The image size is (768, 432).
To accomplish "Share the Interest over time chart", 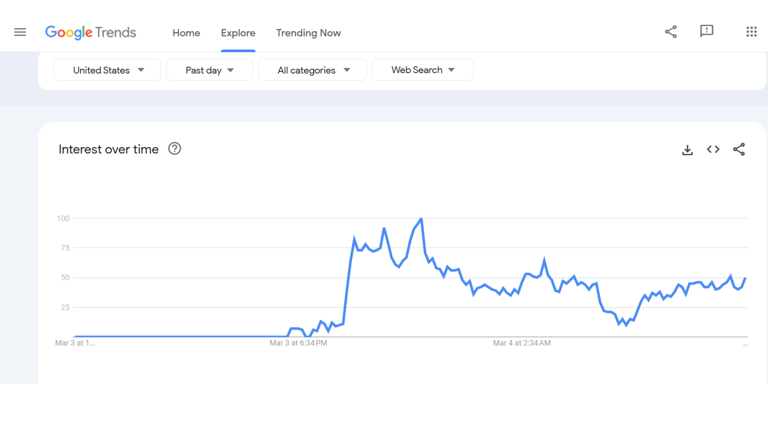I will pos(739,150).
